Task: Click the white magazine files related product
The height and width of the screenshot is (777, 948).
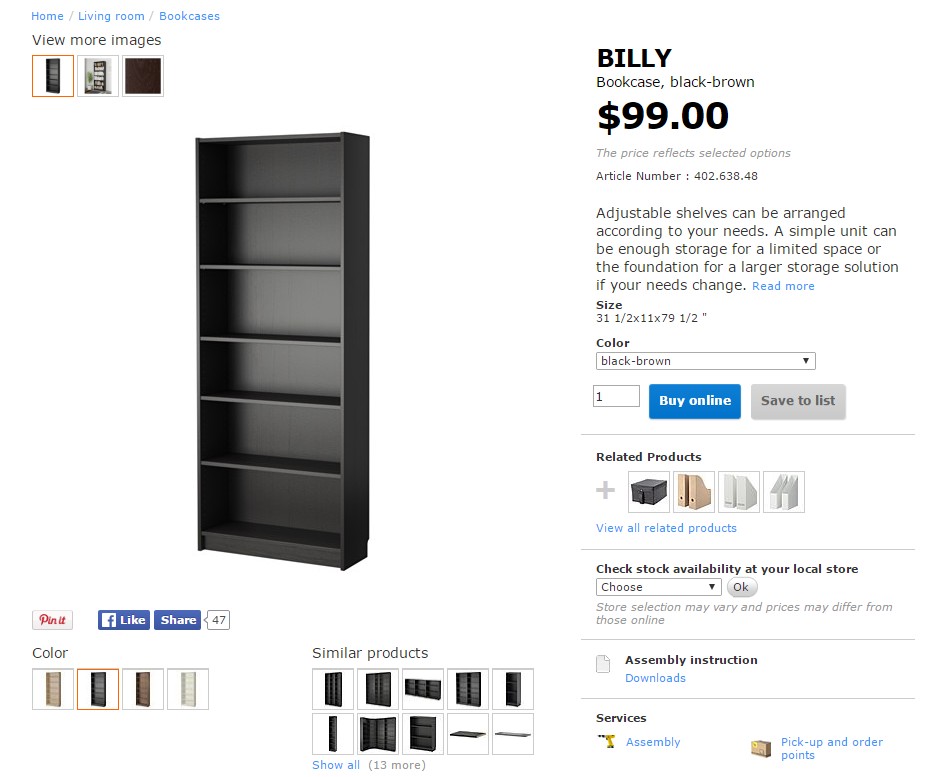Action: pos(739,492)
